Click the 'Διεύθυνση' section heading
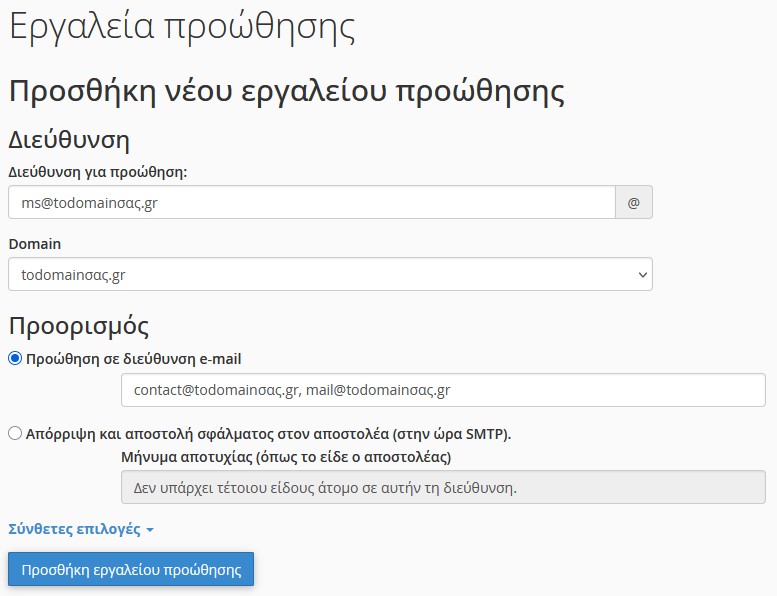 tap(69, 139)
